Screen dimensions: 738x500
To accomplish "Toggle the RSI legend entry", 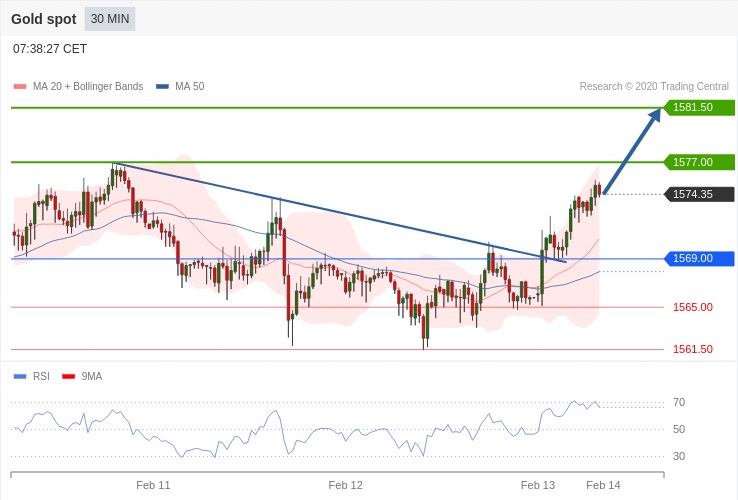I will [x=40, y=376].
